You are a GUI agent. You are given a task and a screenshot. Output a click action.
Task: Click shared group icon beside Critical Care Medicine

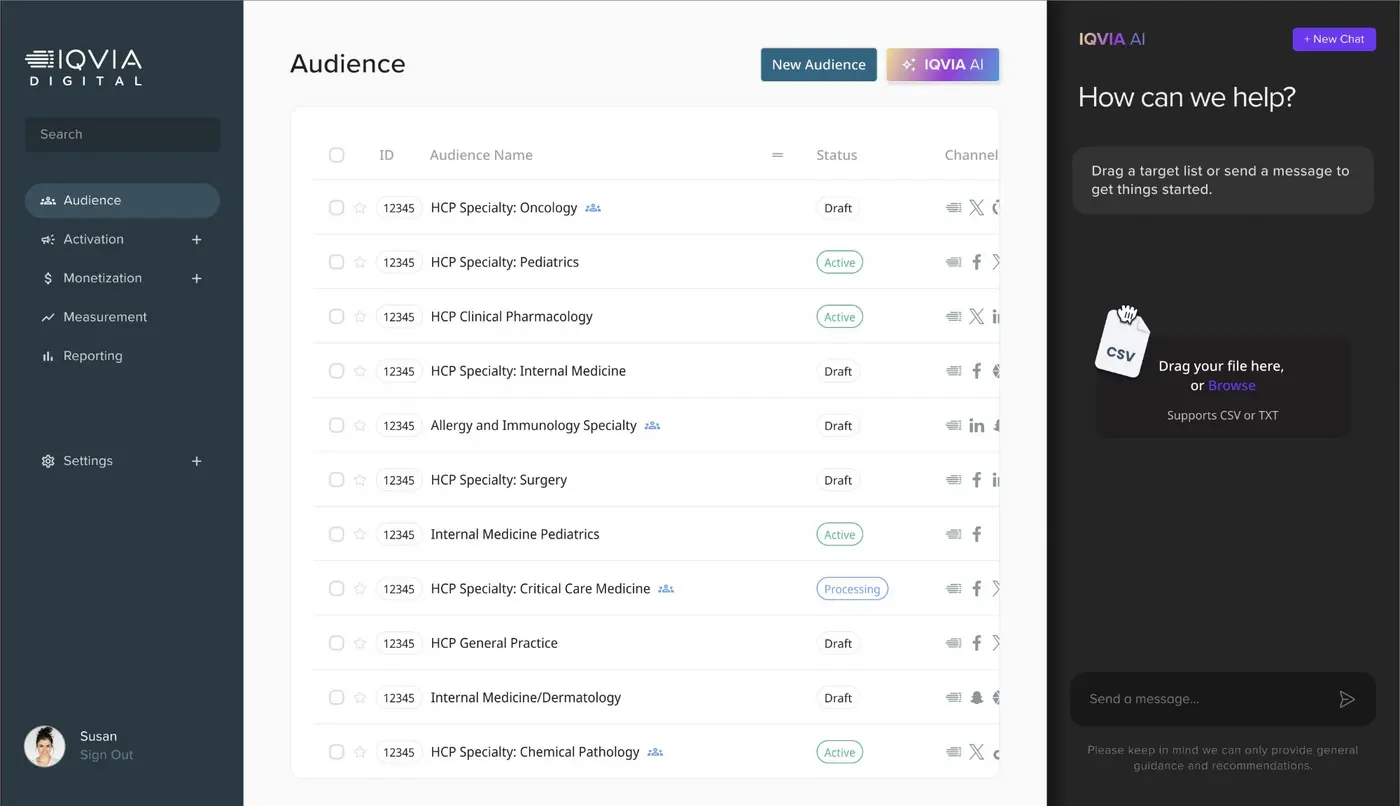[x=666, y=589]
